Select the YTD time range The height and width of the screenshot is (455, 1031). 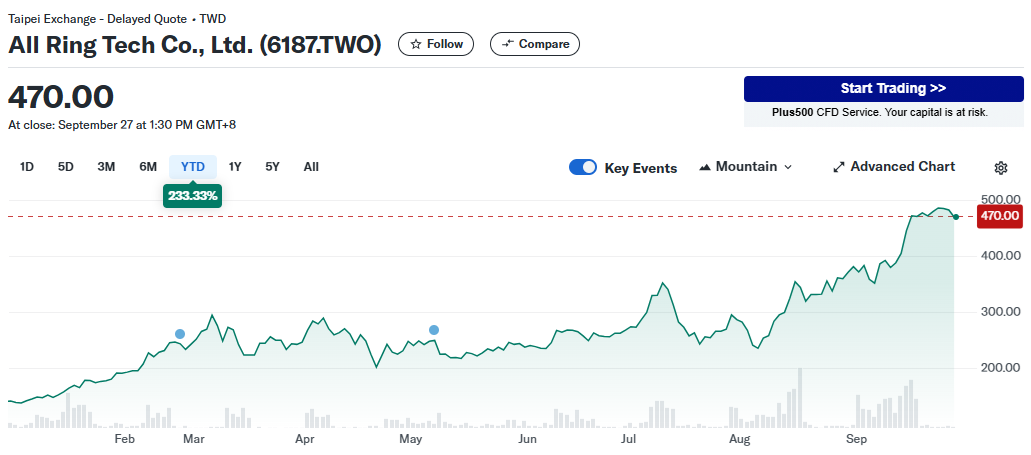pos(193,167)
